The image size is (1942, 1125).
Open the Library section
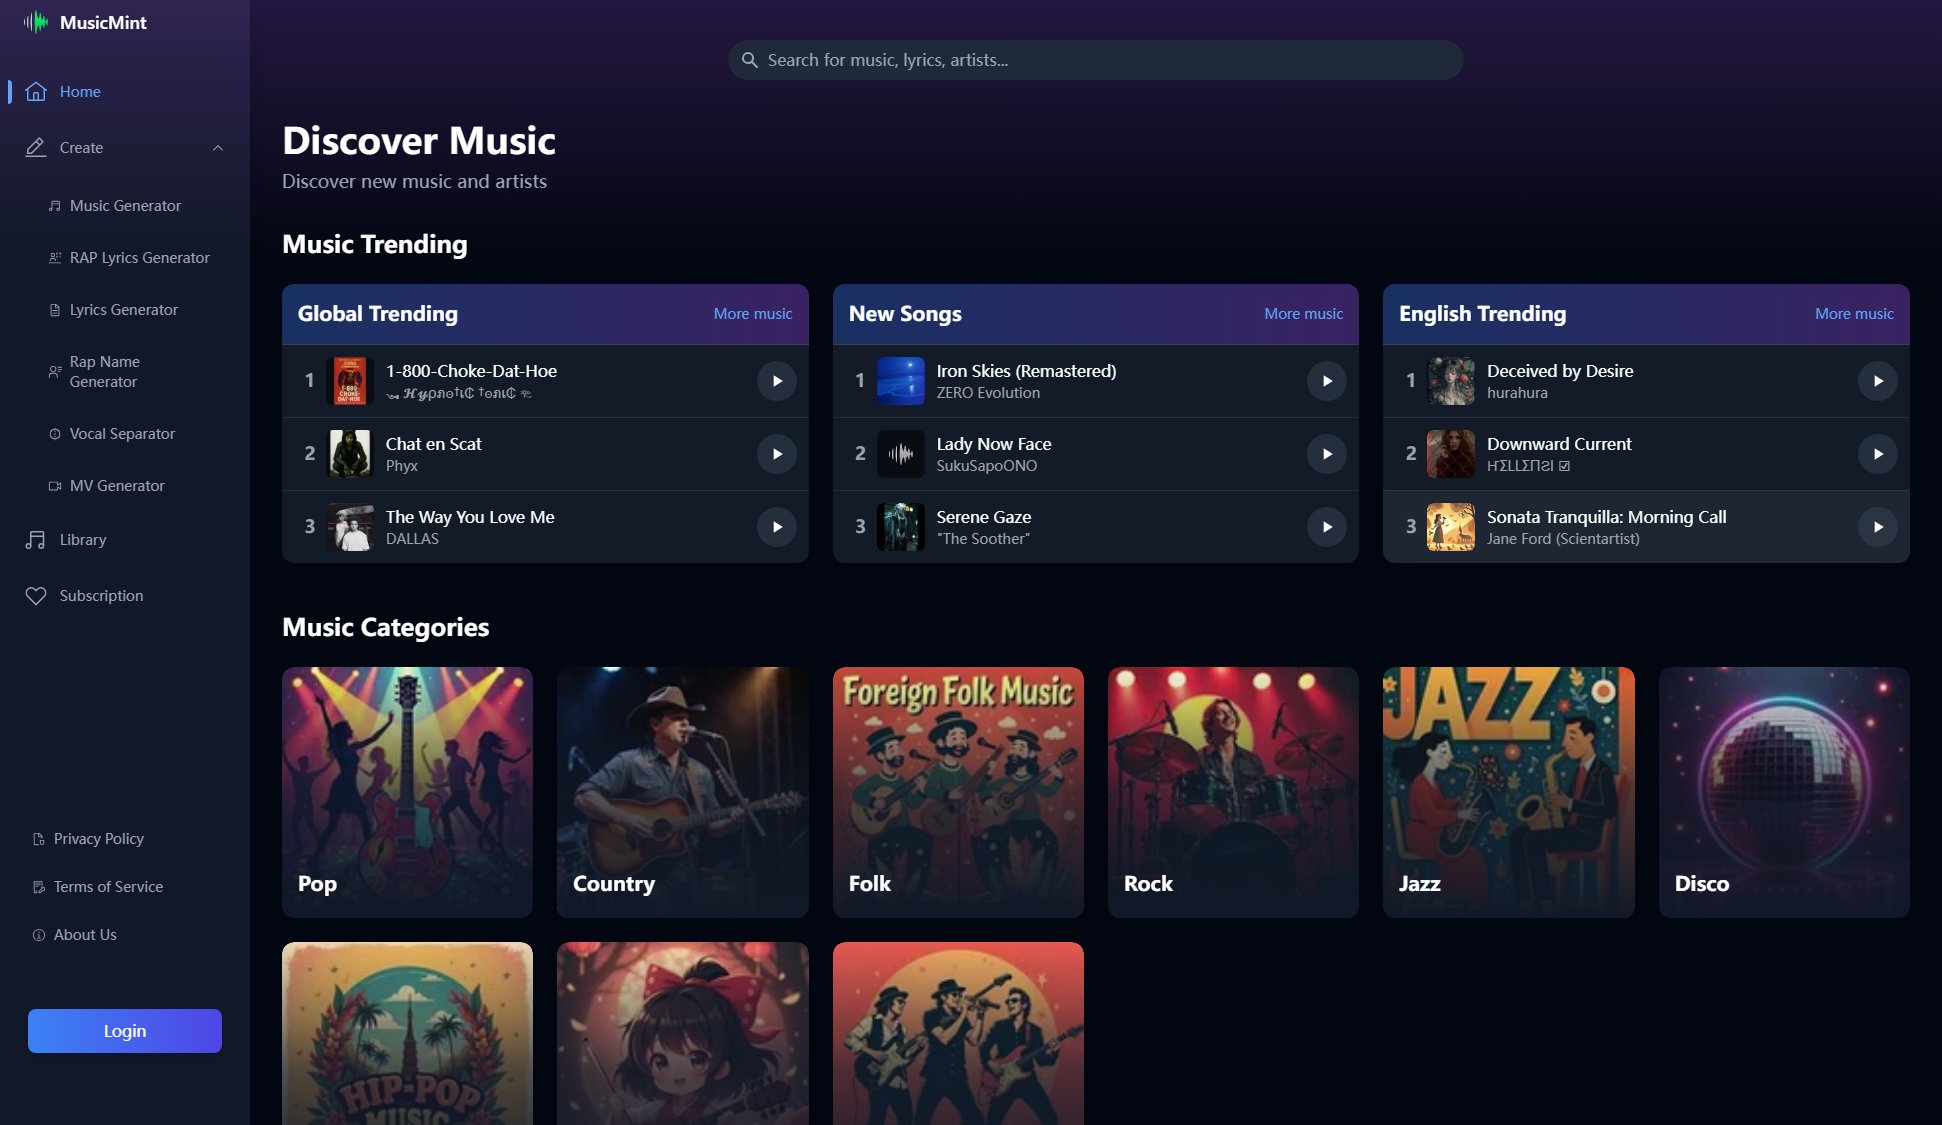click(x=81, y=539)
